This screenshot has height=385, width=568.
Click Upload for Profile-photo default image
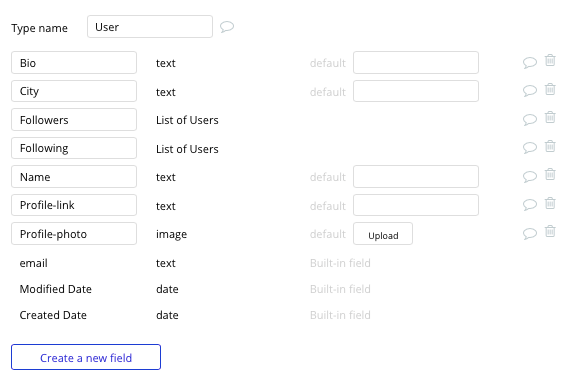(383, 234)
